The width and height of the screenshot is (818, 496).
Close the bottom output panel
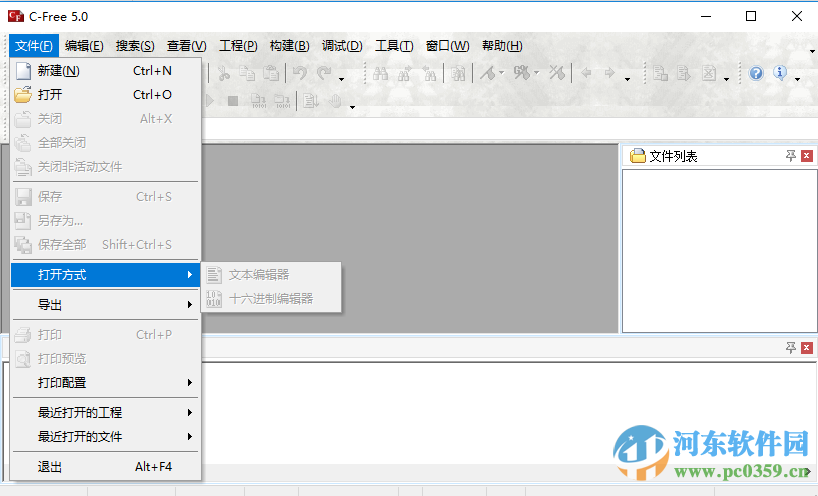[x=807, y=348]
